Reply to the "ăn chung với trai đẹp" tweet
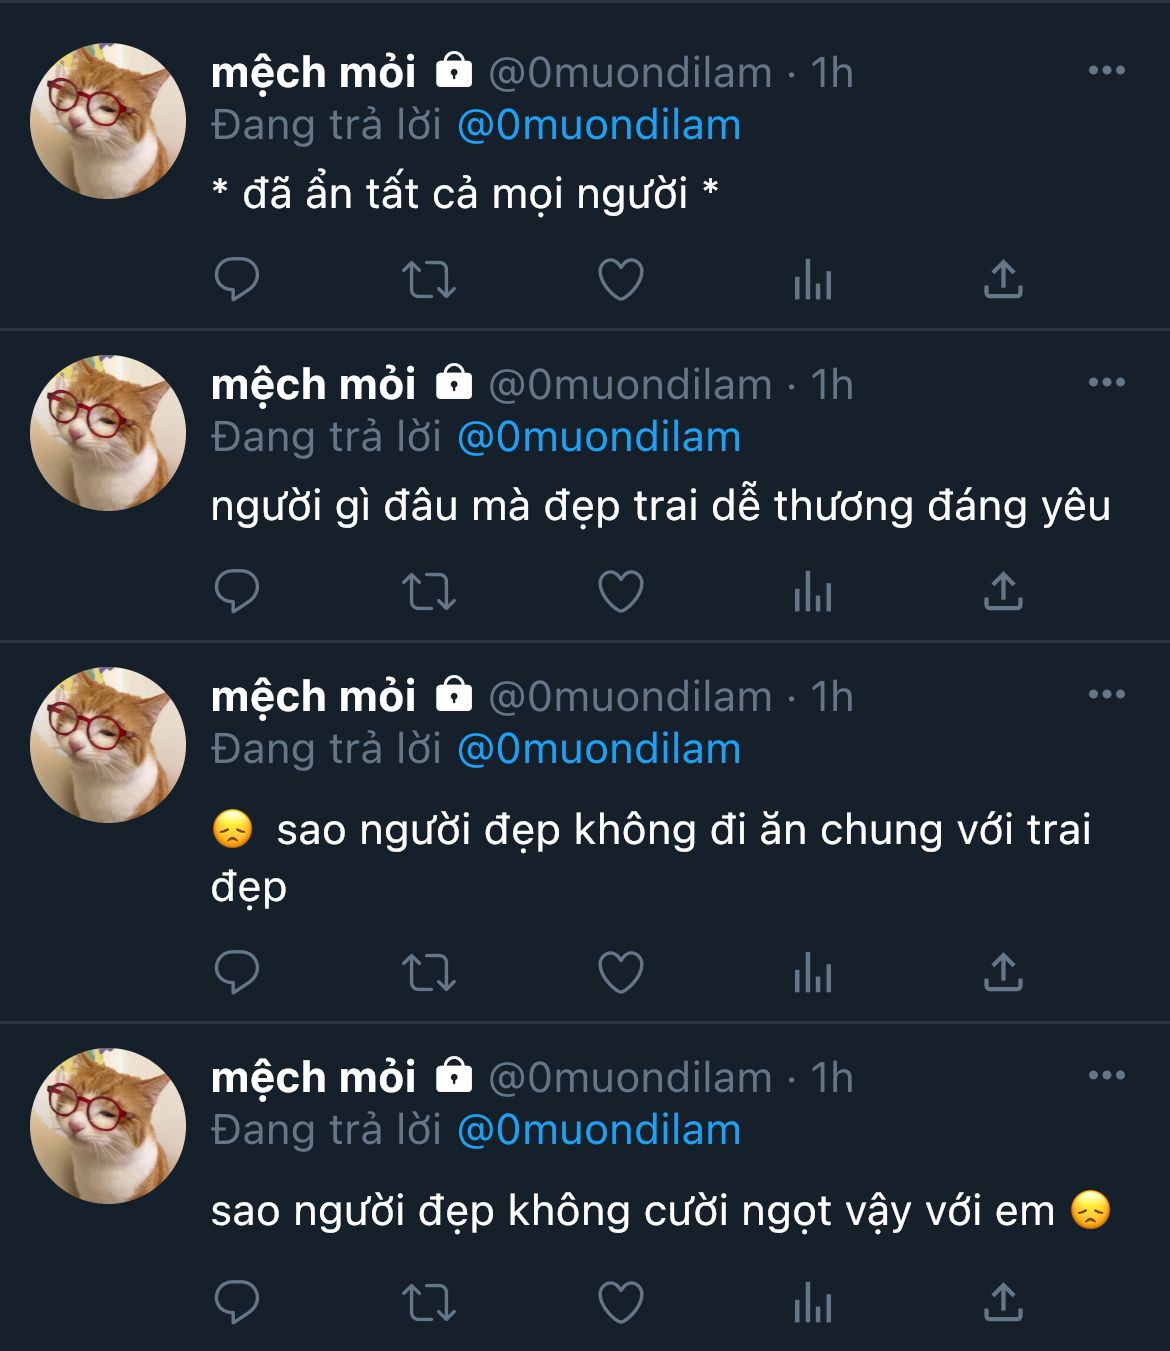The height and width of the screenshot is (1351, 1170). click(237, 972)
